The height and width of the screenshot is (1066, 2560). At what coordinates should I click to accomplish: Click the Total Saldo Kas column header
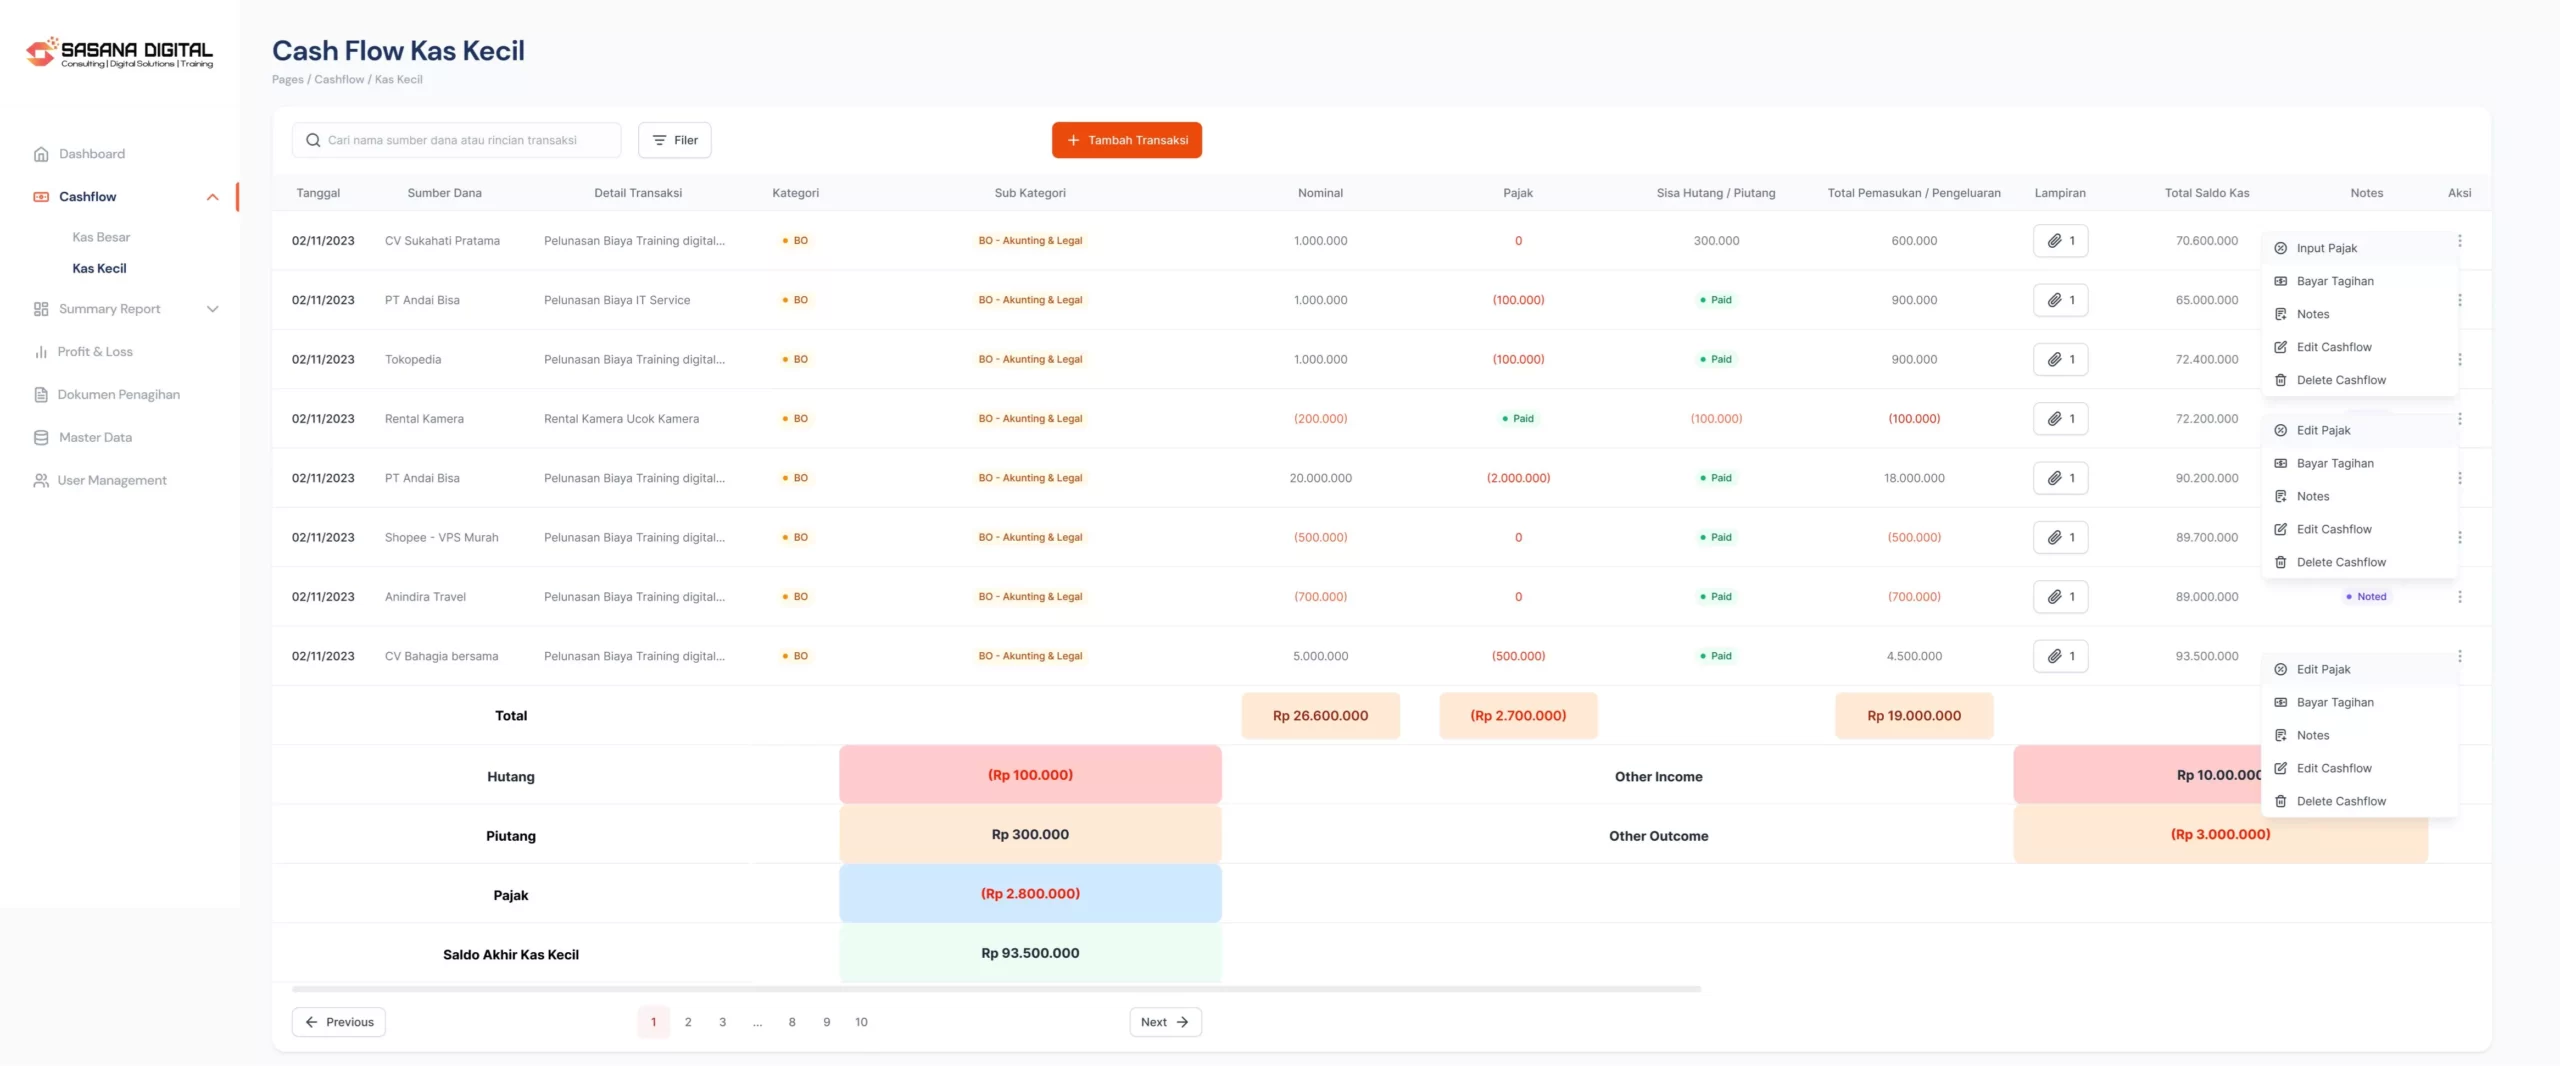(x=2207, y=193)
